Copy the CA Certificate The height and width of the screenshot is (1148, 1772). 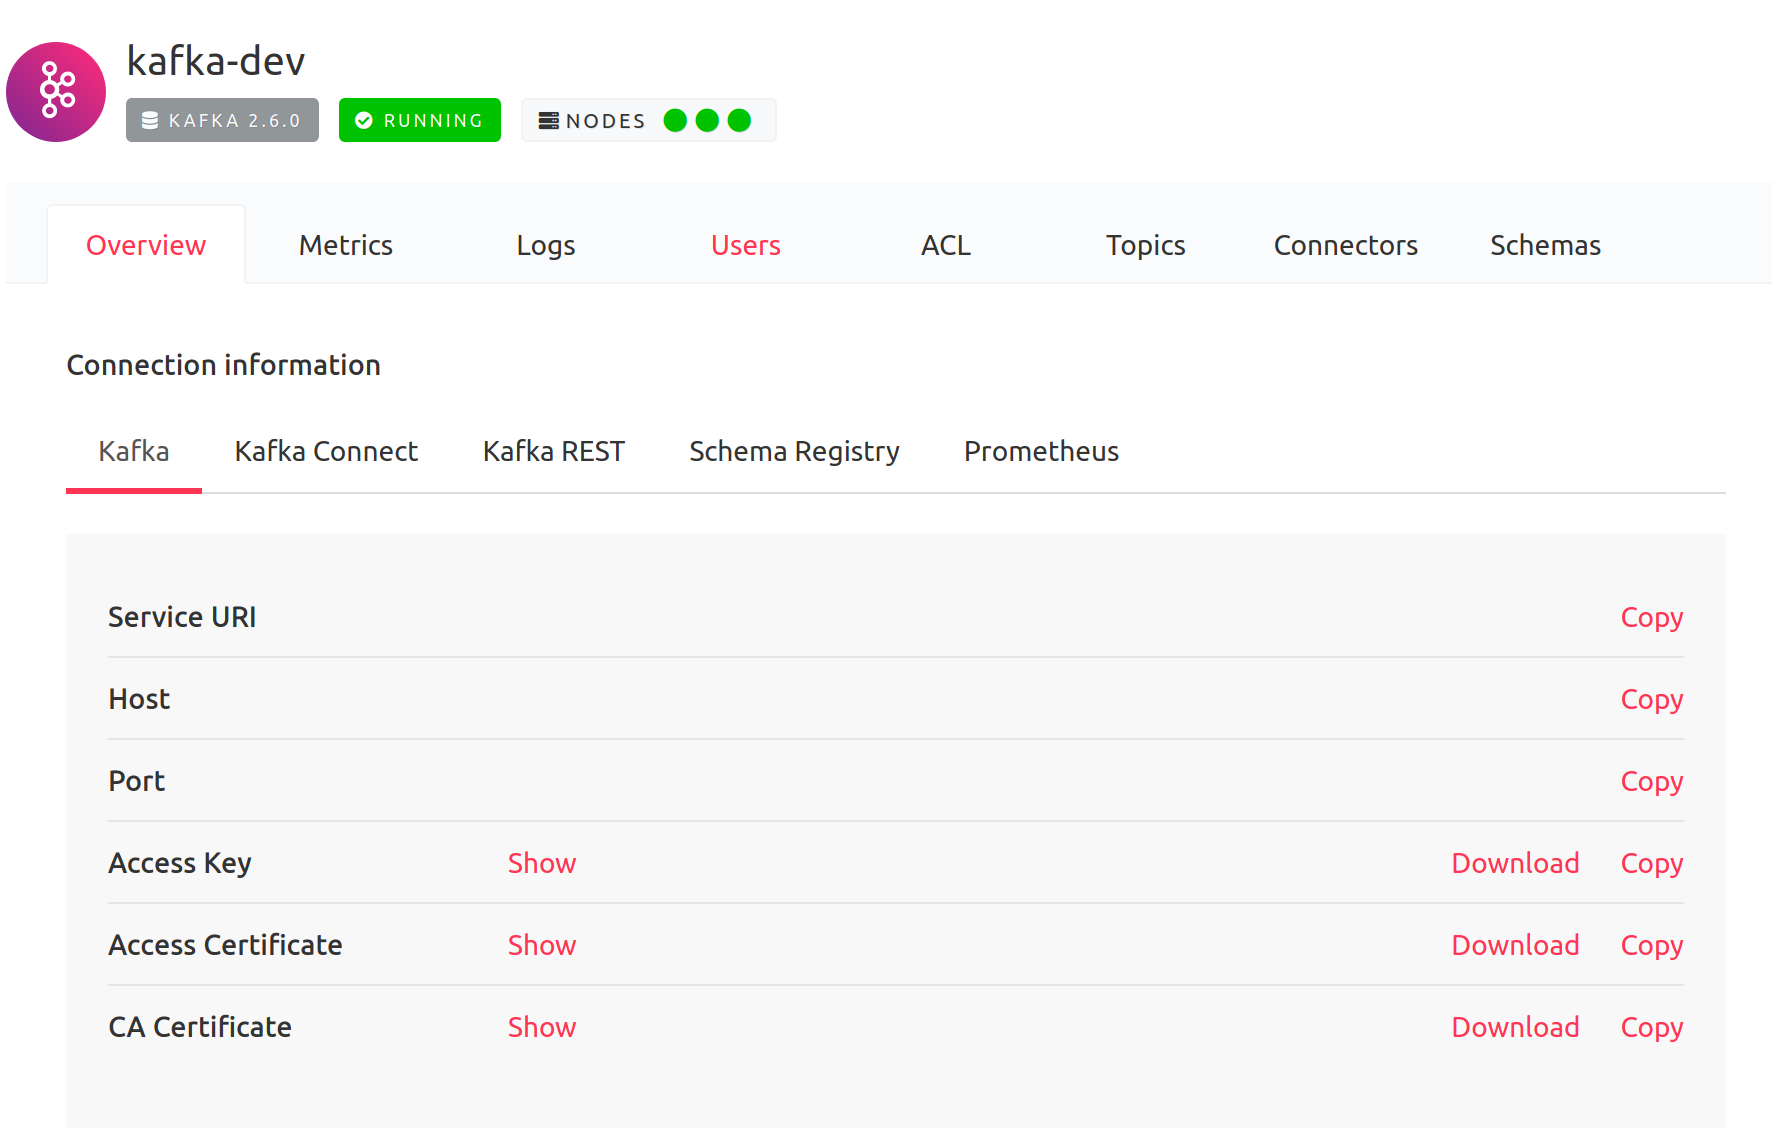click(x=1652, y=1028)
